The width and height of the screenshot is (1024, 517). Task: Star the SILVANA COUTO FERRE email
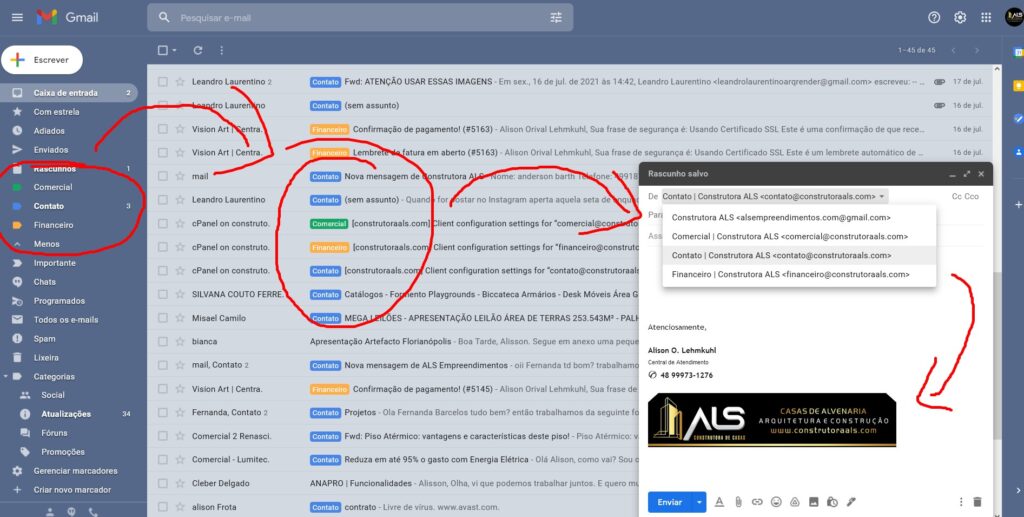point(180,294)
